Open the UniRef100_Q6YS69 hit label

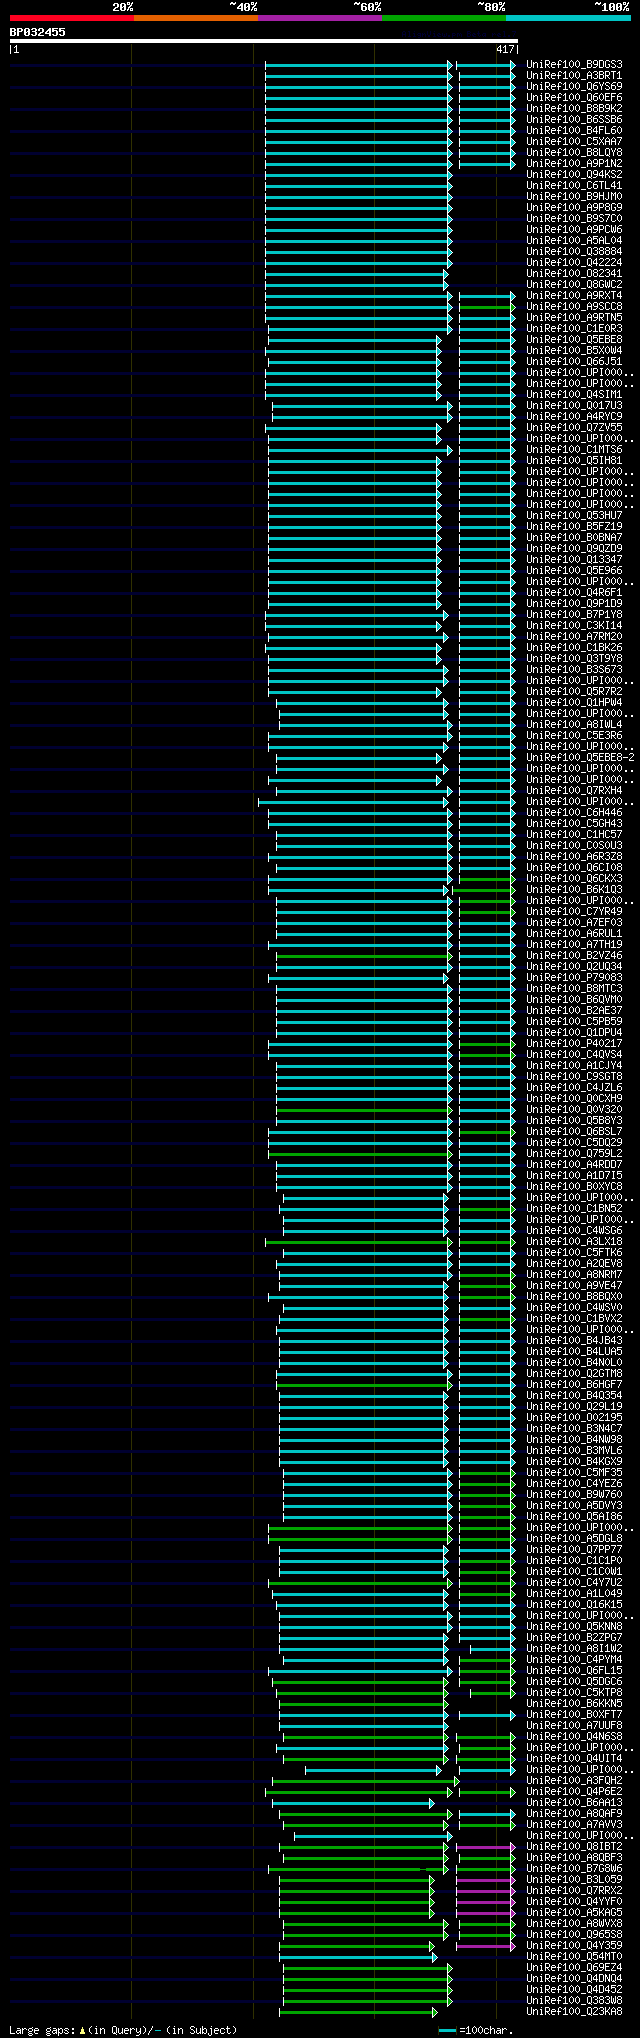coord(574,86)
